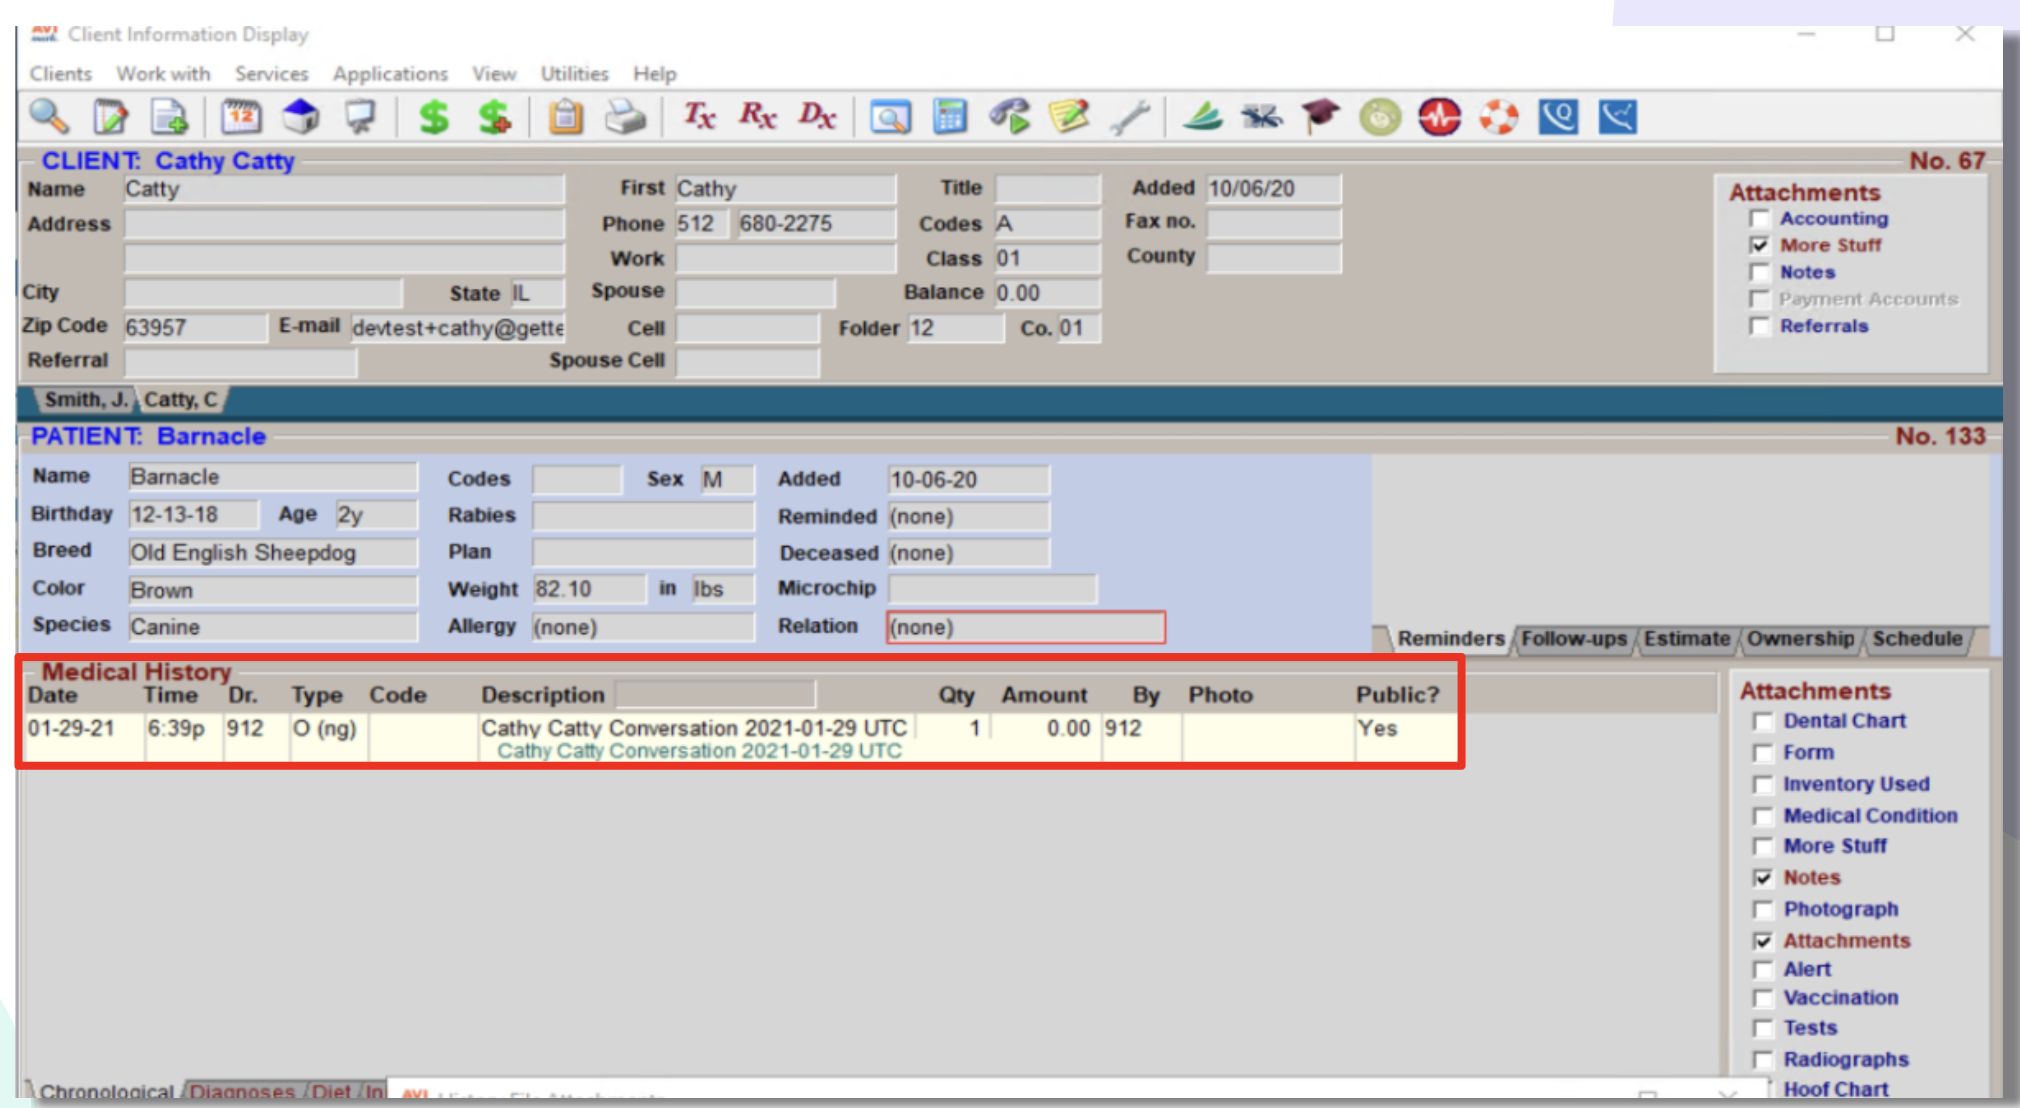Click the magnifying glass search icon

[47, 117]
